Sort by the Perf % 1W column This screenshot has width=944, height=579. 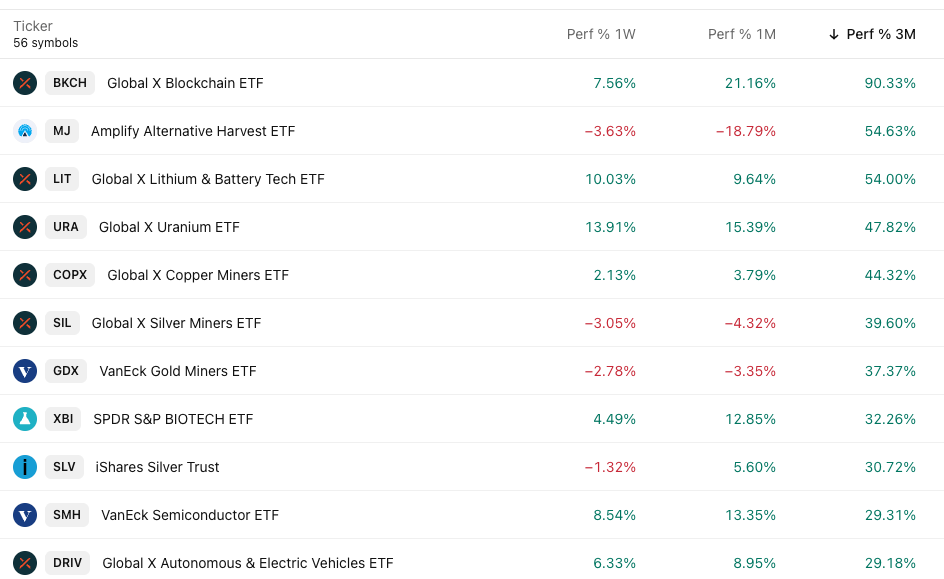pos(601,34)
